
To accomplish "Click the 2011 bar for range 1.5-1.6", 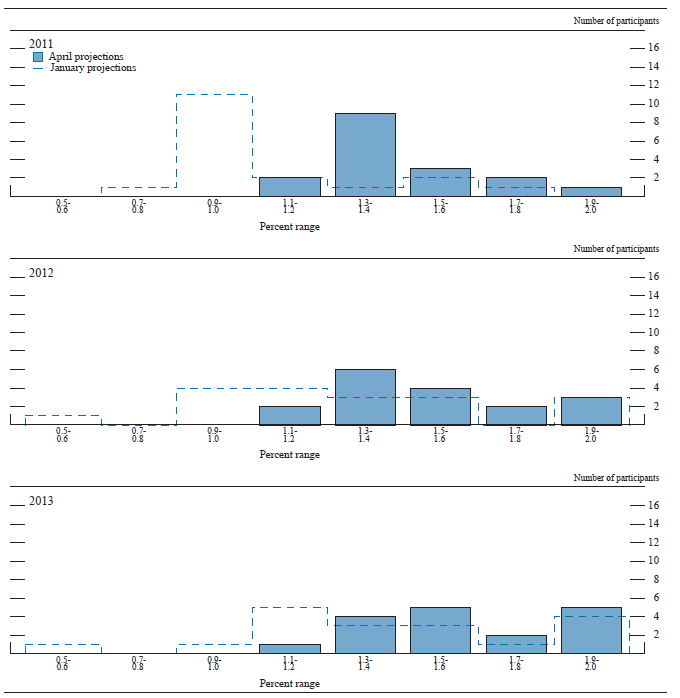I will click(x=440, y=182).
